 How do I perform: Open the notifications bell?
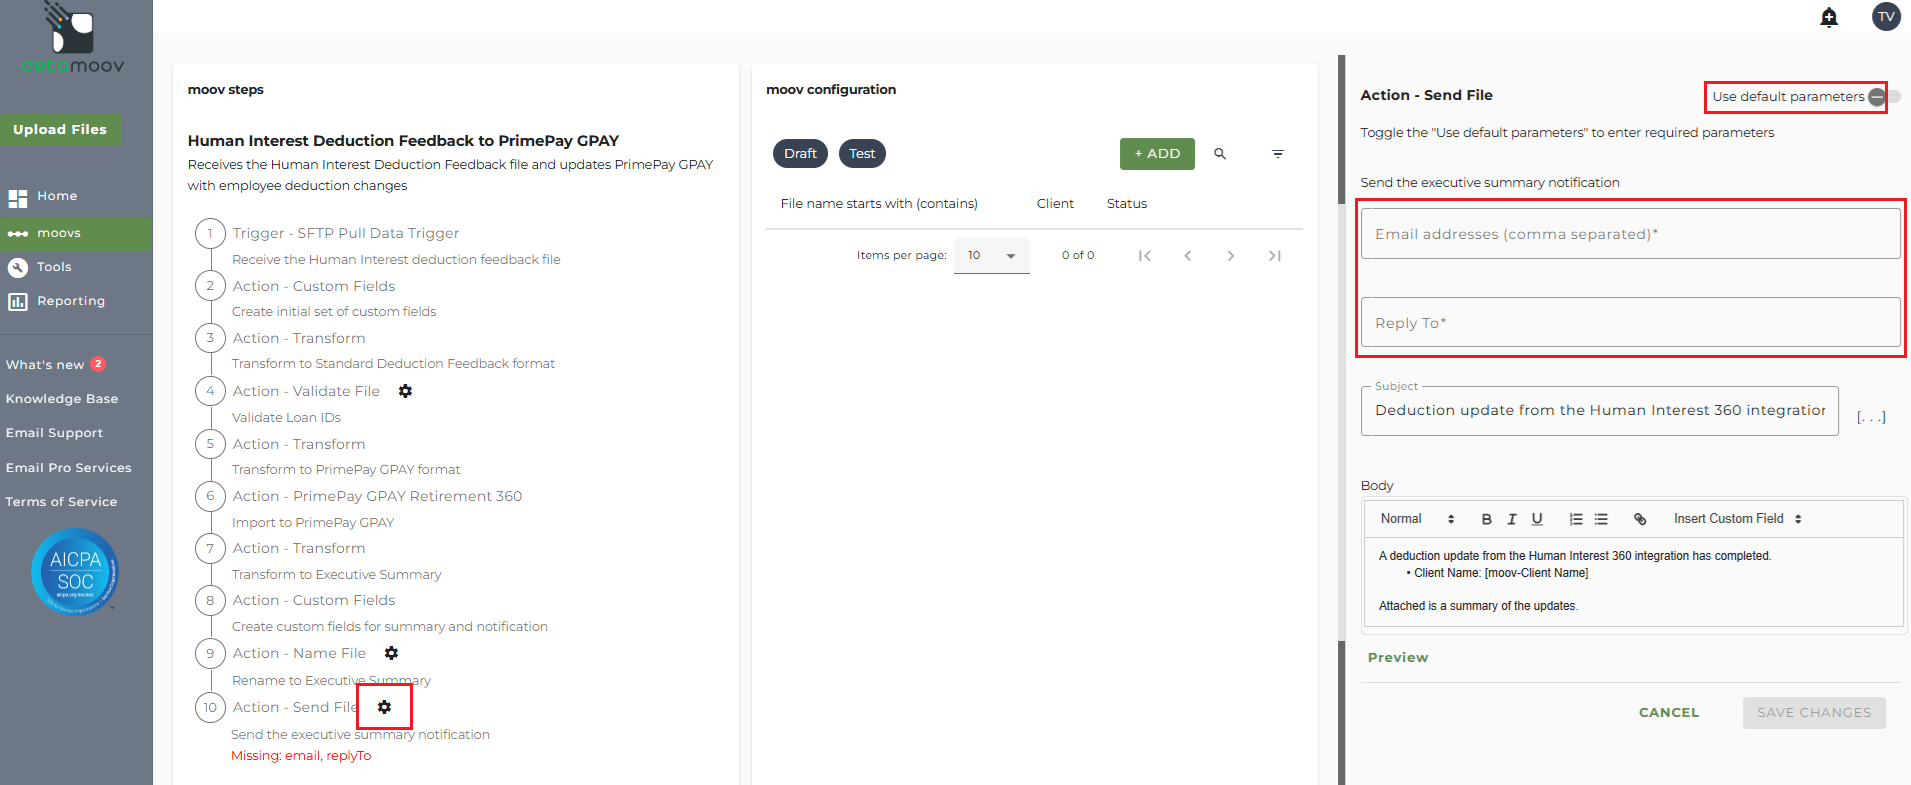[x=1829, y=17]
